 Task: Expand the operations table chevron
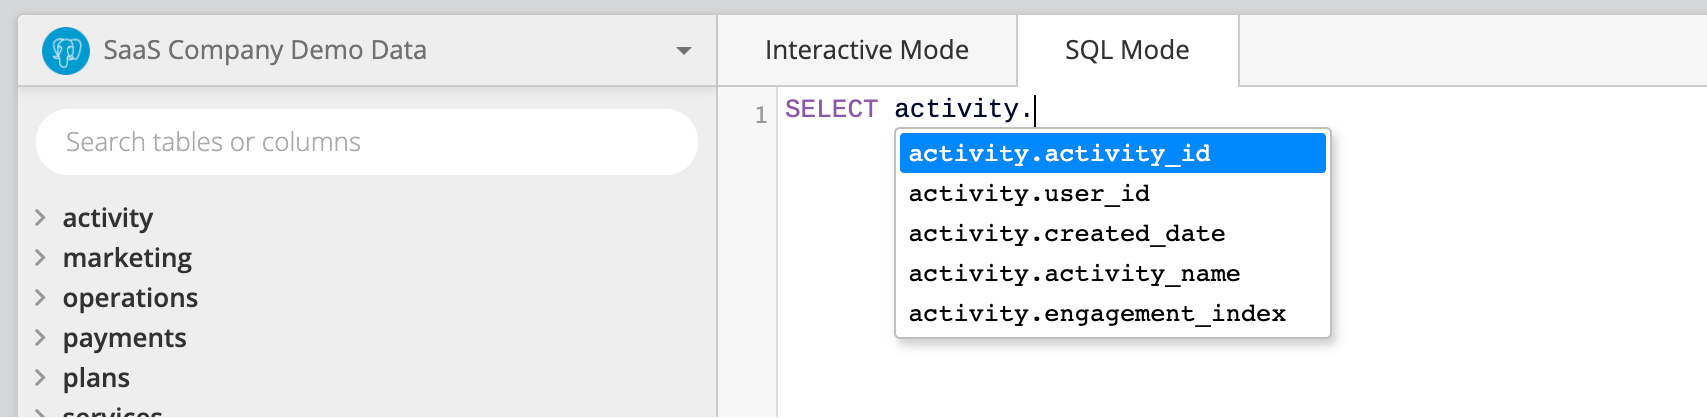(40, 297)
